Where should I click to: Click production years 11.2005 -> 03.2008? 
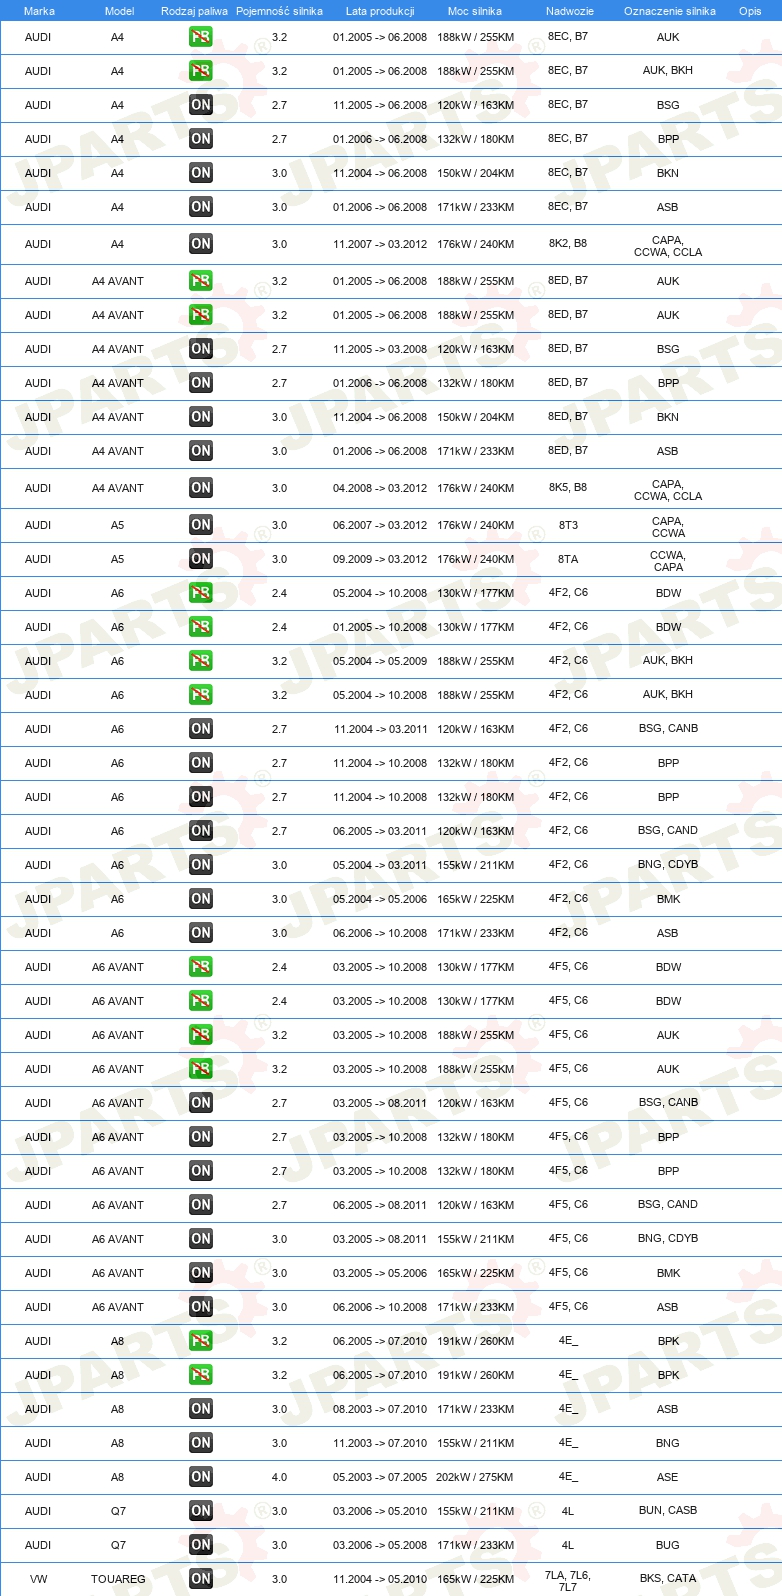380,349
